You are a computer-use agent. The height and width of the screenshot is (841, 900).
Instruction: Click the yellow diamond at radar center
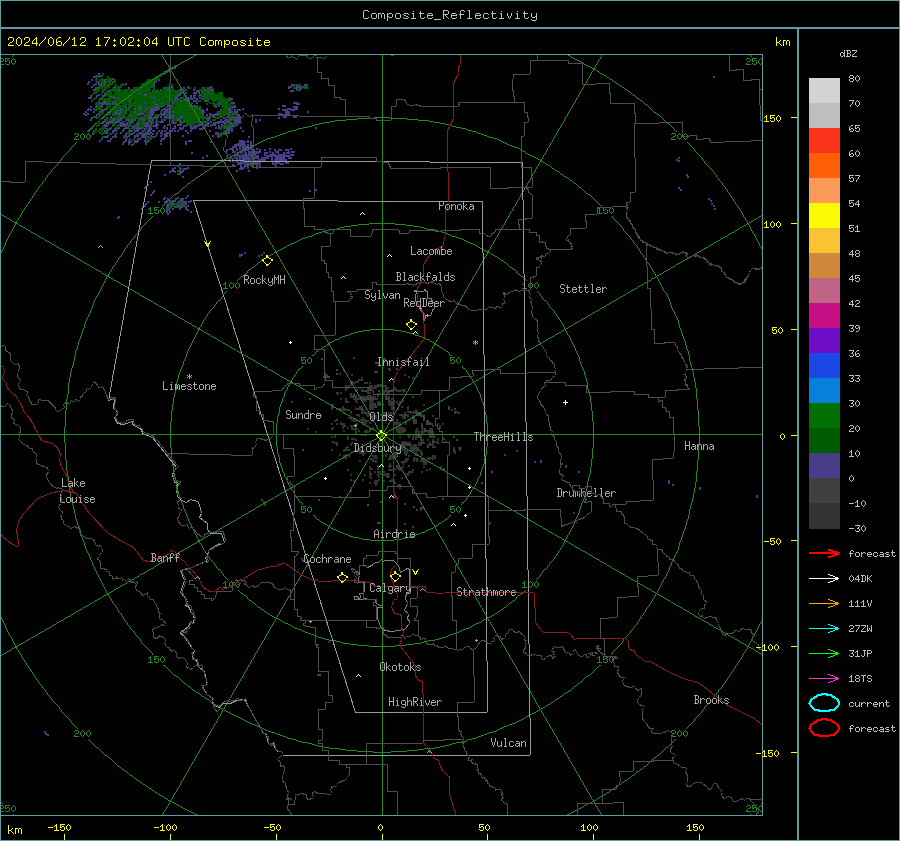click(x=381, y=436)
